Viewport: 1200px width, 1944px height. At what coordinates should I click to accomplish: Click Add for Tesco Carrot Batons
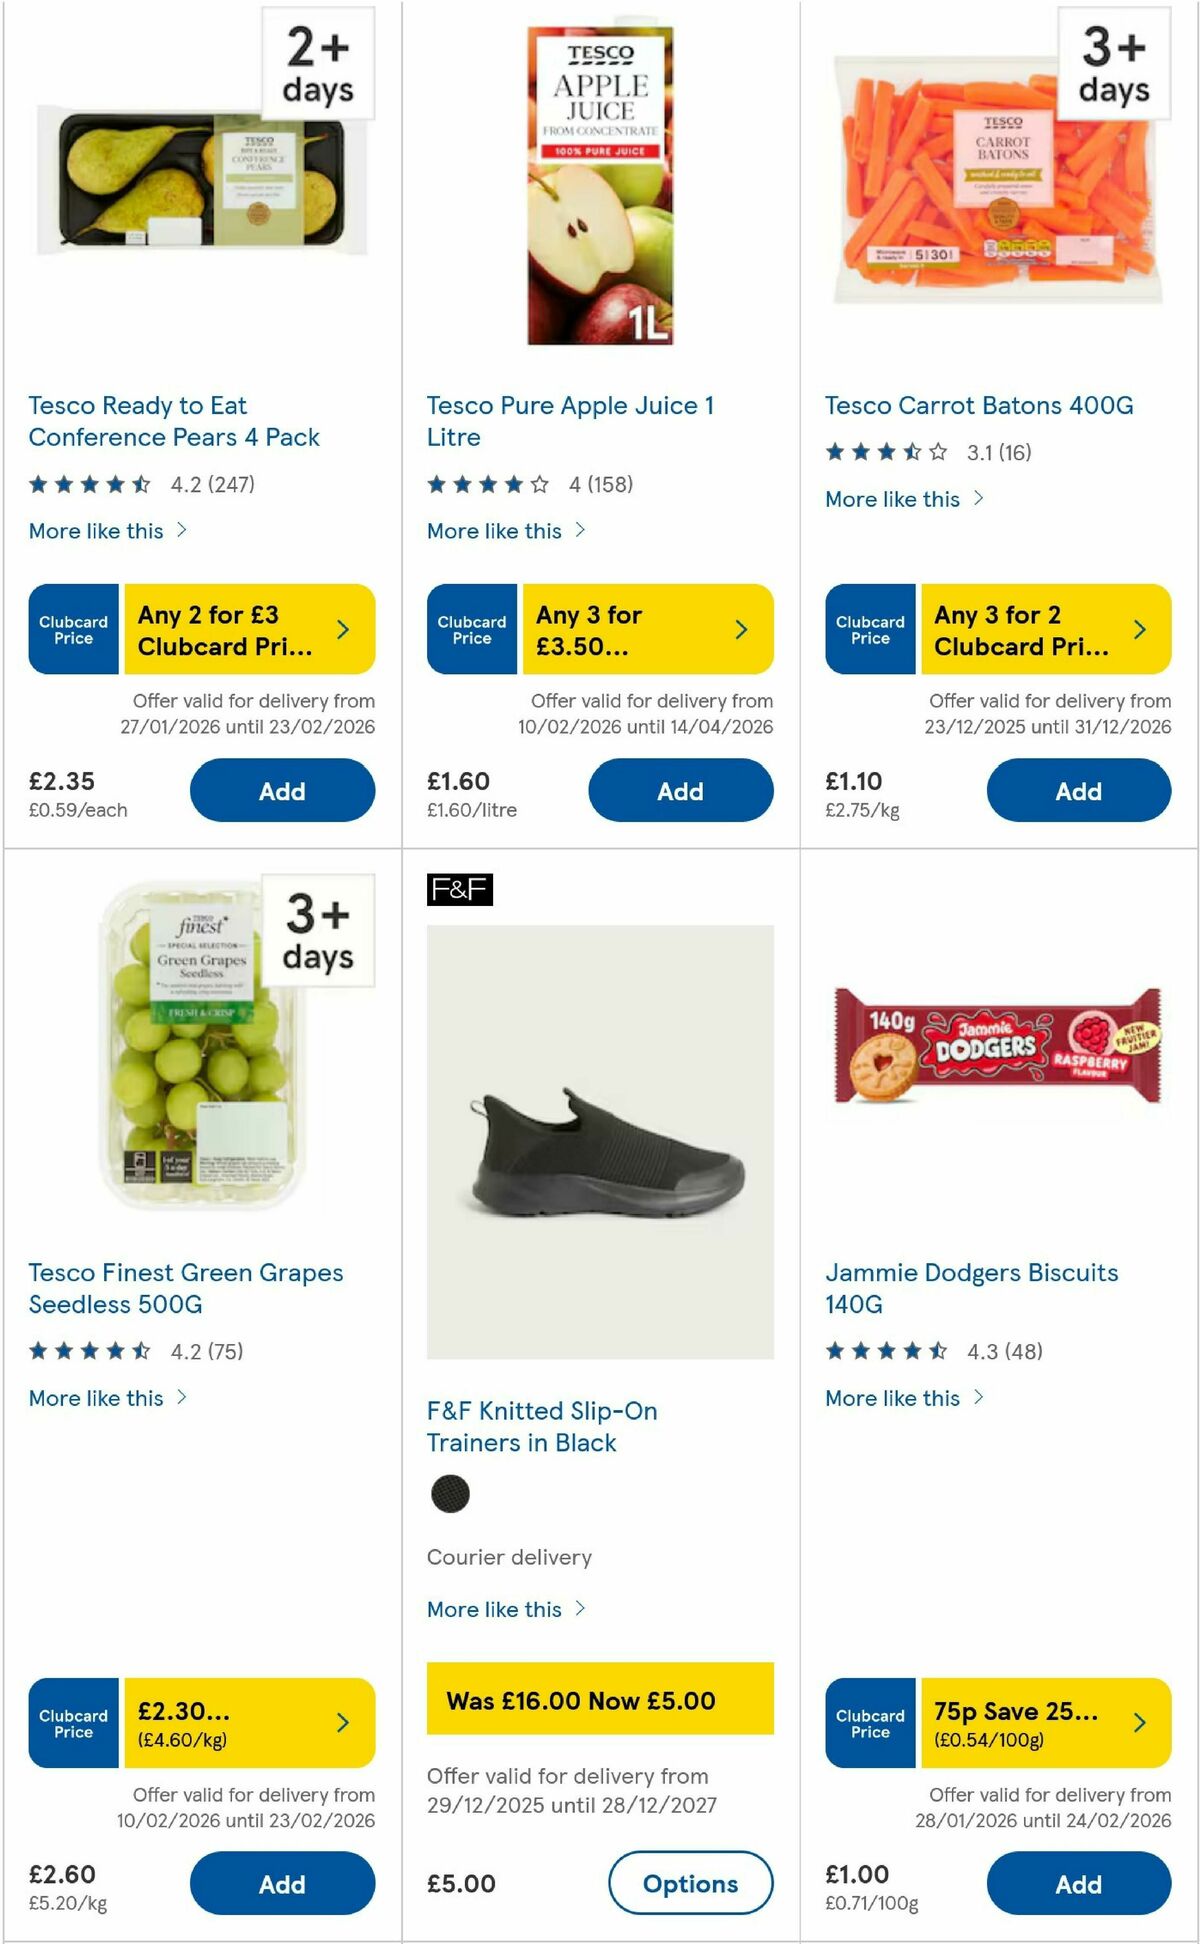click(x=1078, y=790)
